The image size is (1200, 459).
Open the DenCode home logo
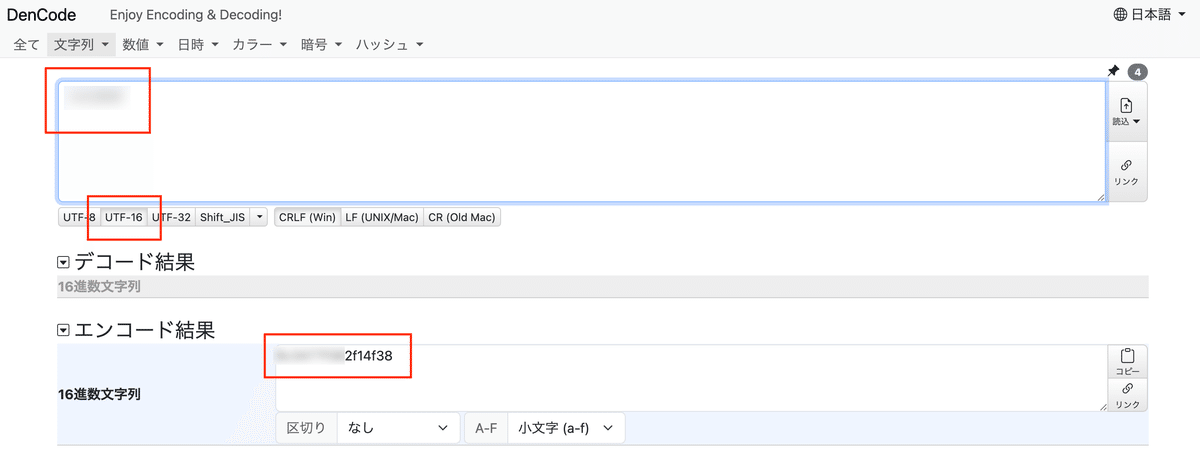coord(41,15)
